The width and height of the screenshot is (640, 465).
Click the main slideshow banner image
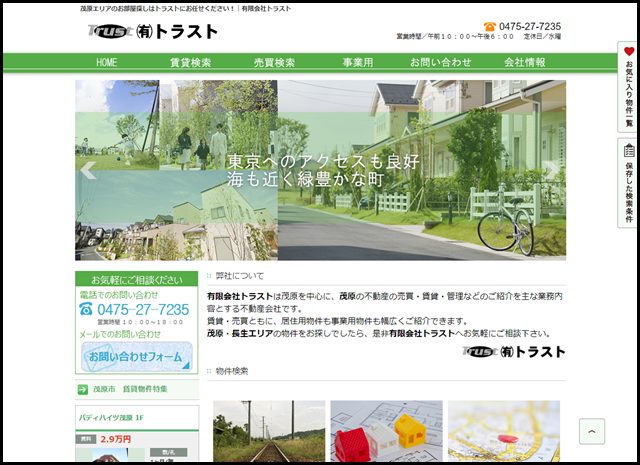coord(320,170)
